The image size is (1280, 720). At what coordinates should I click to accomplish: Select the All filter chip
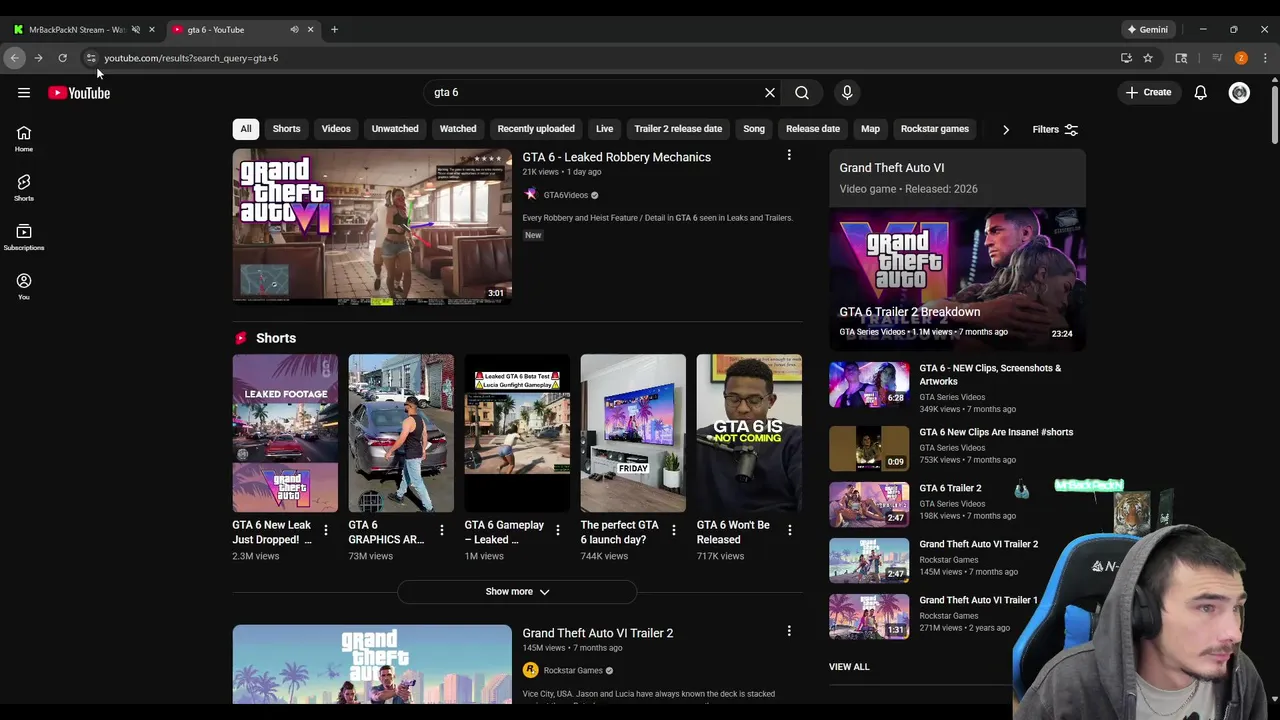click(x=245, y=129)
